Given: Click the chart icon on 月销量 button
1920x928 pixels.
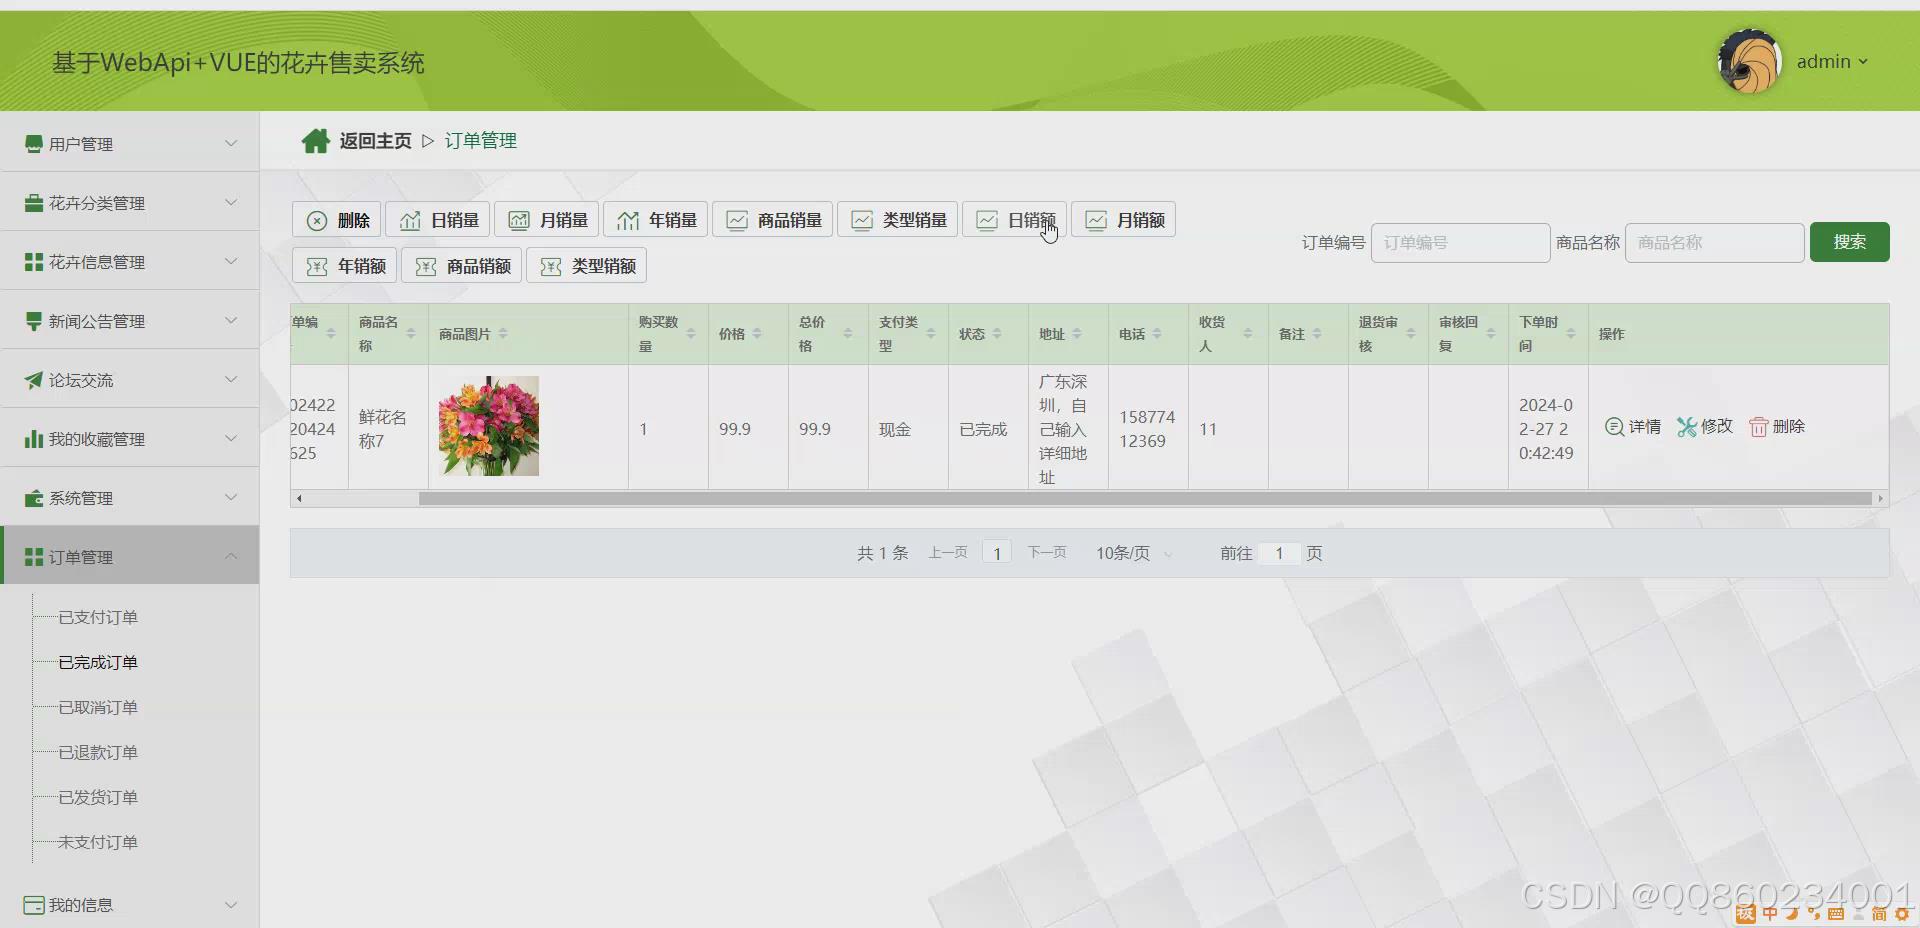Looking at the screenshot, I should [519, 221].
